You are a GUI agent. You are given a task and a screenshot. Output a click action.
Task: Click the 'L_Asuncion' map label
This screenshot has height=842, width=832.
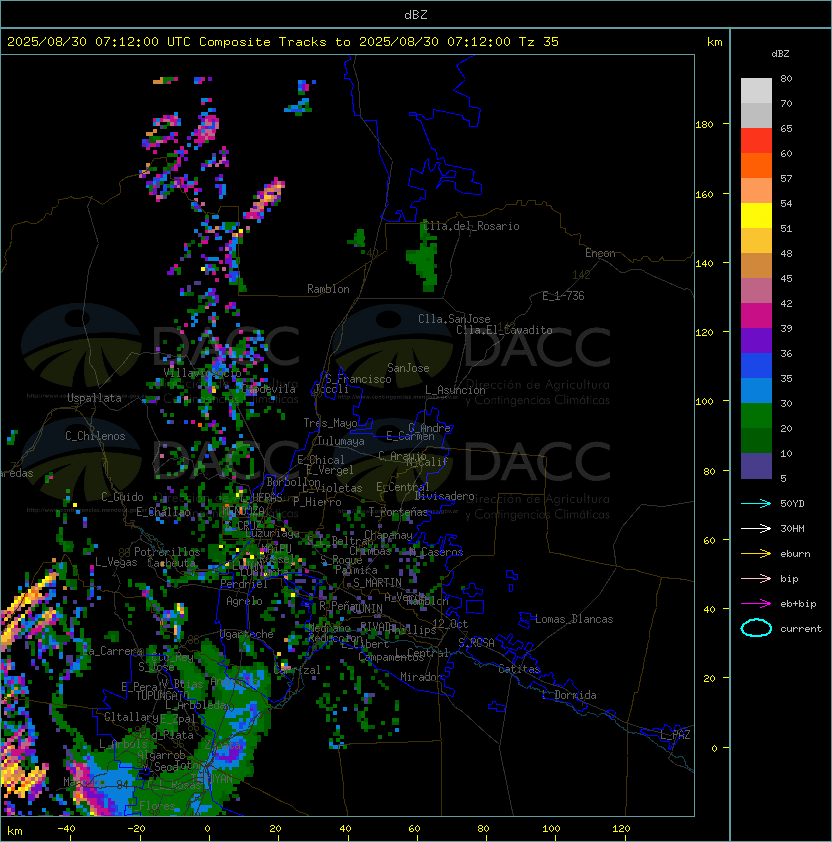click(x=455, y=390)
